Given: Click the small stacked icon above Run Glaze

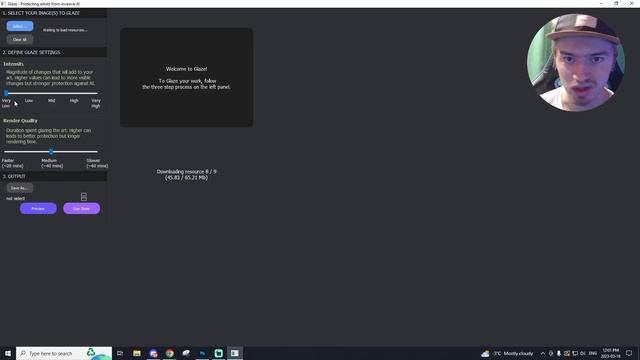Looking at the screenshot, I should coord(84,197).
